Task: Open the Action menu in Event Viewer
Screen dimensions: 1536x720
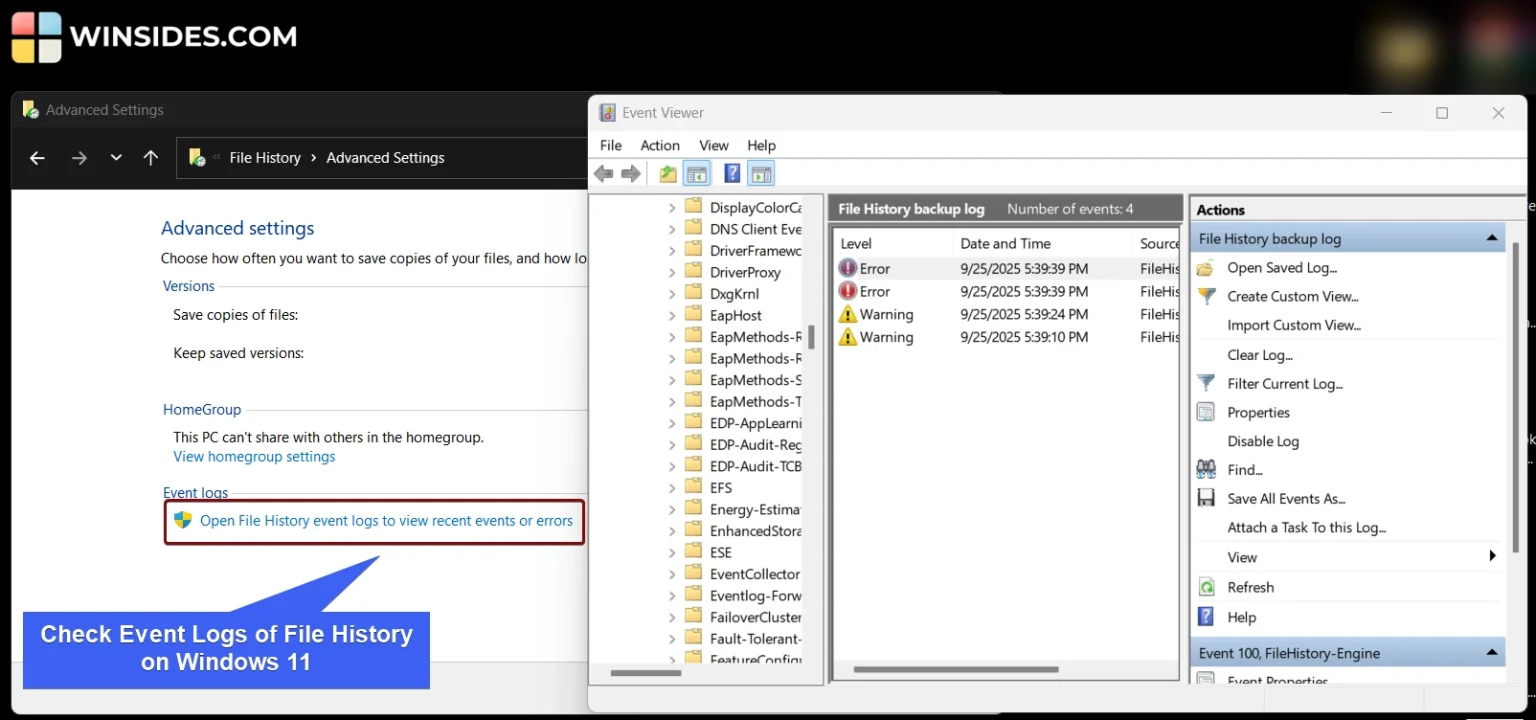Action: click(659, 145)
